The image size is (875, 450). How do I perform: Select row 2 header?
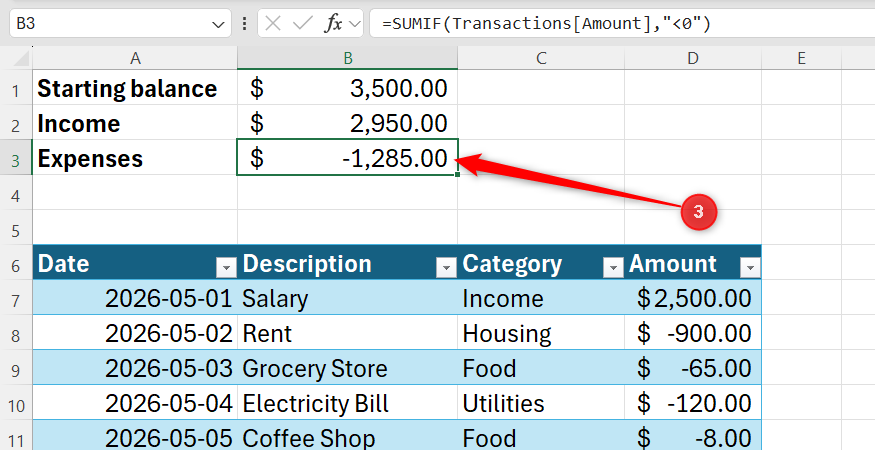coord(16,123)
